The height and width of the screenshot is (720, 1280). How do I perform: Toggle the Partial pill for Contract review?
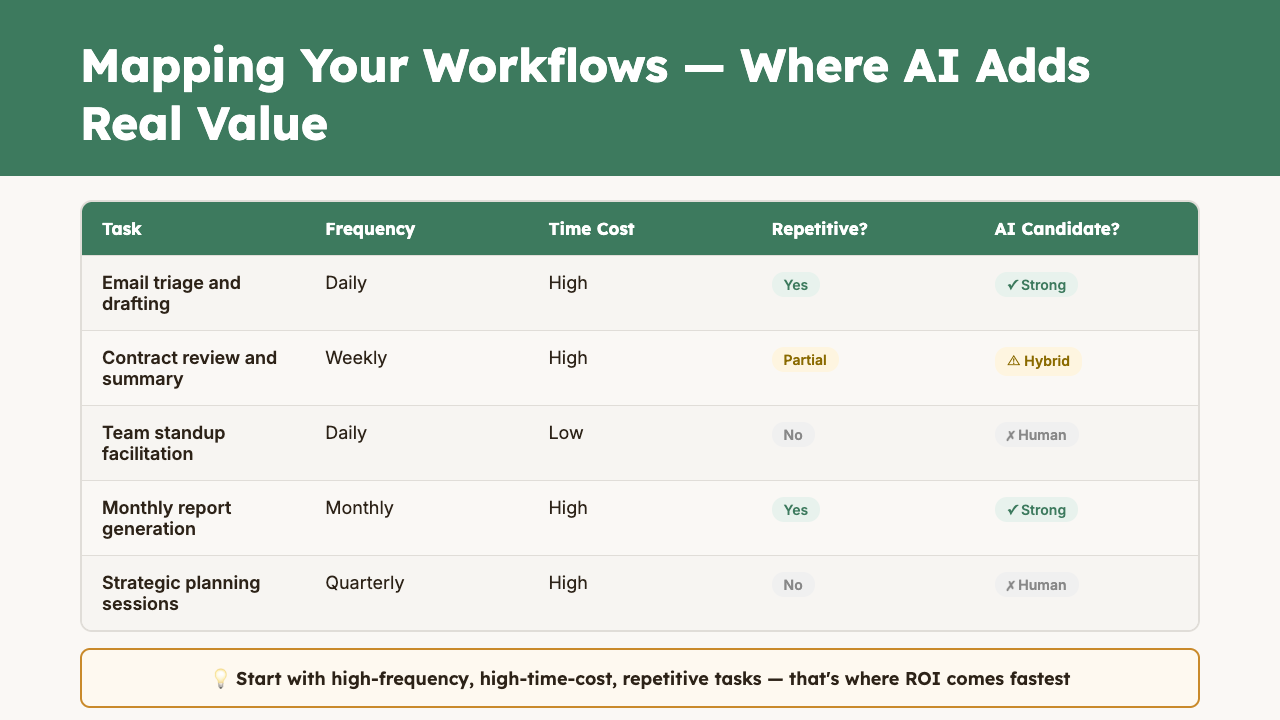tap(805, 359)
